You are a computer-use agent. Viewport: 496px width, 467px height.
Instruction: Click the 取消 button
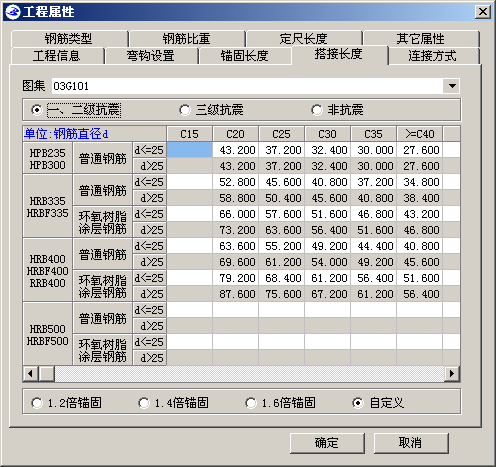click(x=411, y=443)
